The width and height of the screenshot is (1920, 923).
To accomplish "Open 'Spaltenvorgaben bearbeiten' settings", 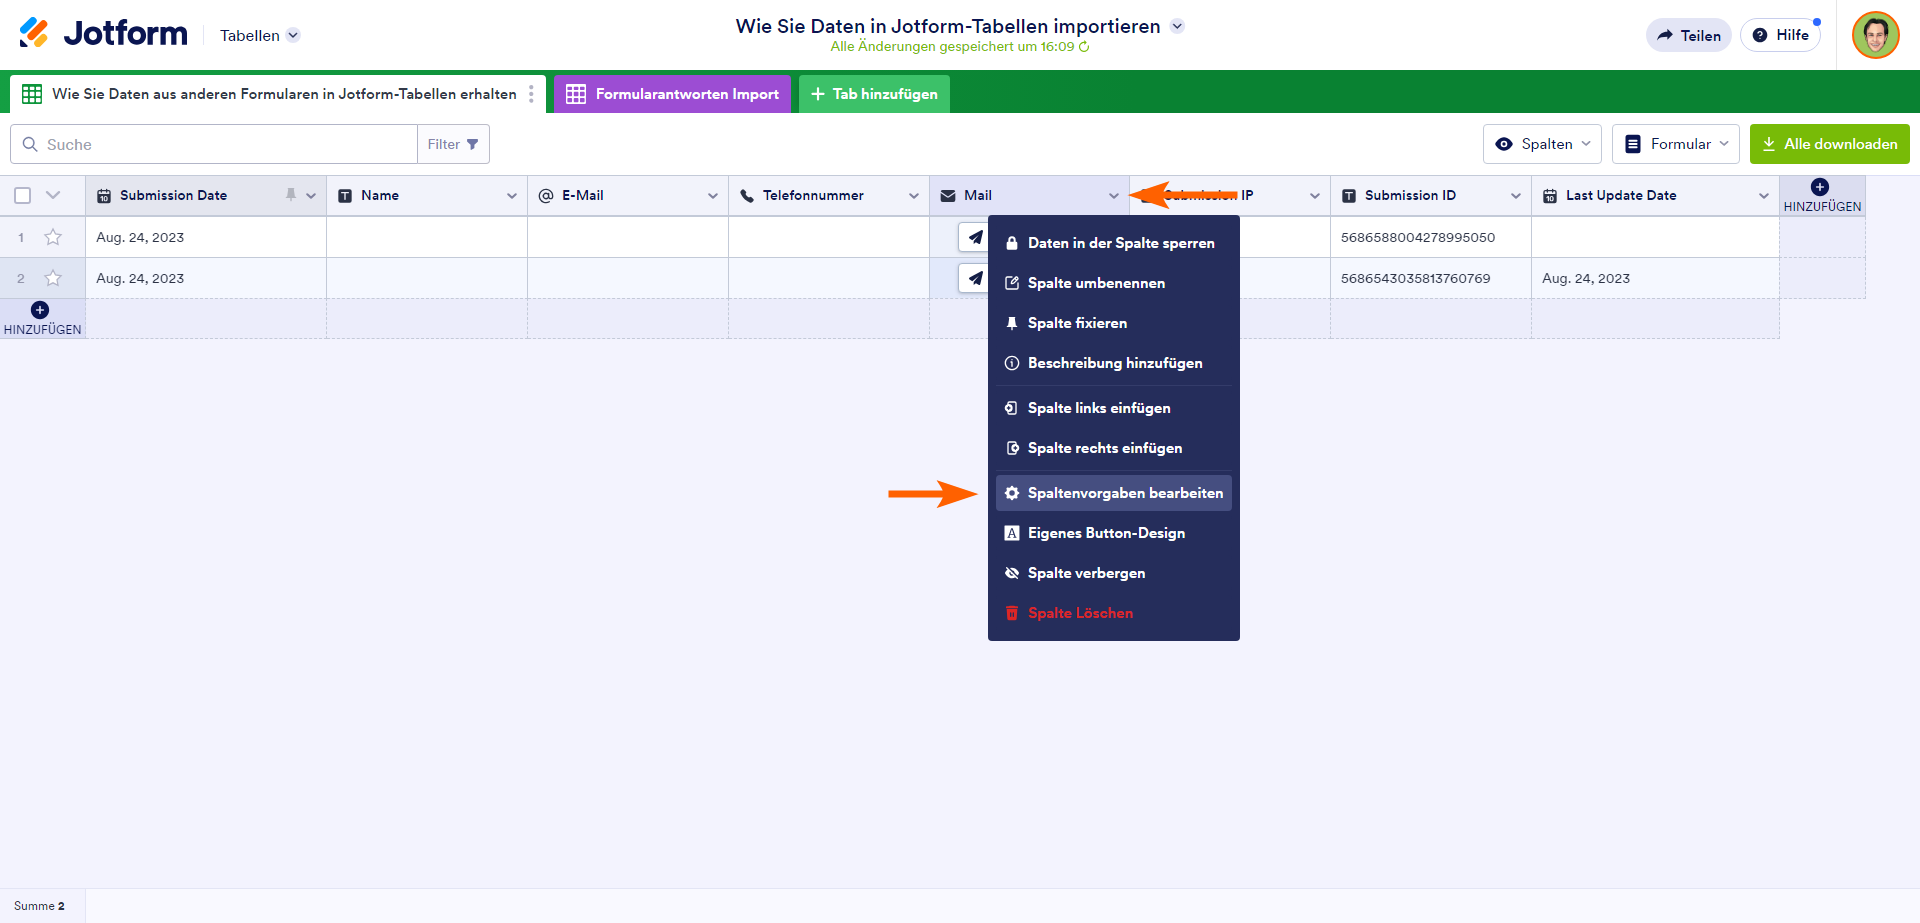I will tap(1114, 493).
